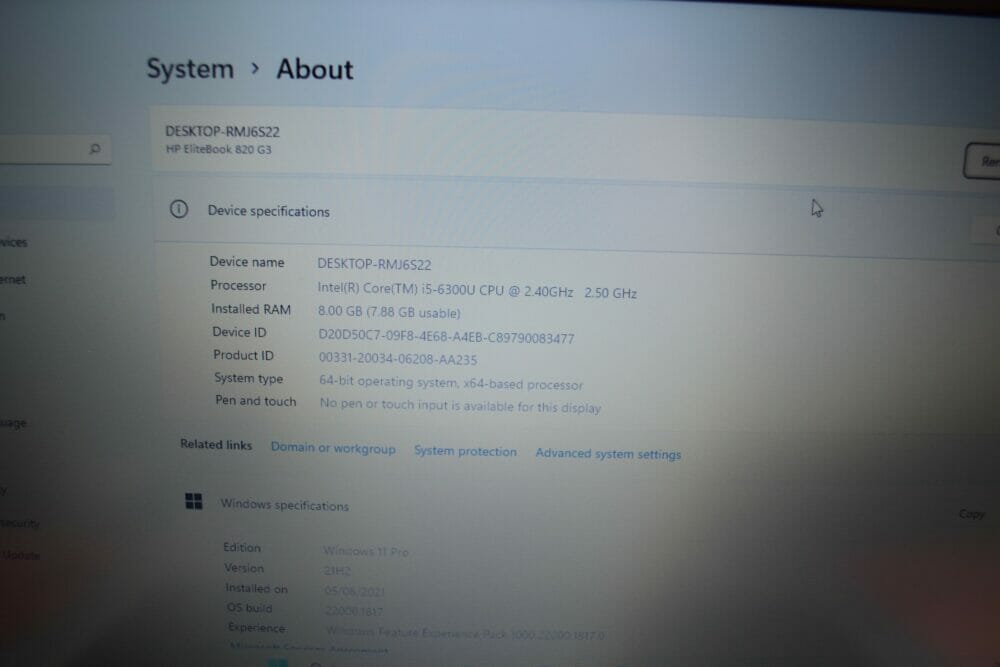Image resolution: width=1000 pixels, height=667 pixels.
Task: Click the Experience label
Action: [257, 627]
